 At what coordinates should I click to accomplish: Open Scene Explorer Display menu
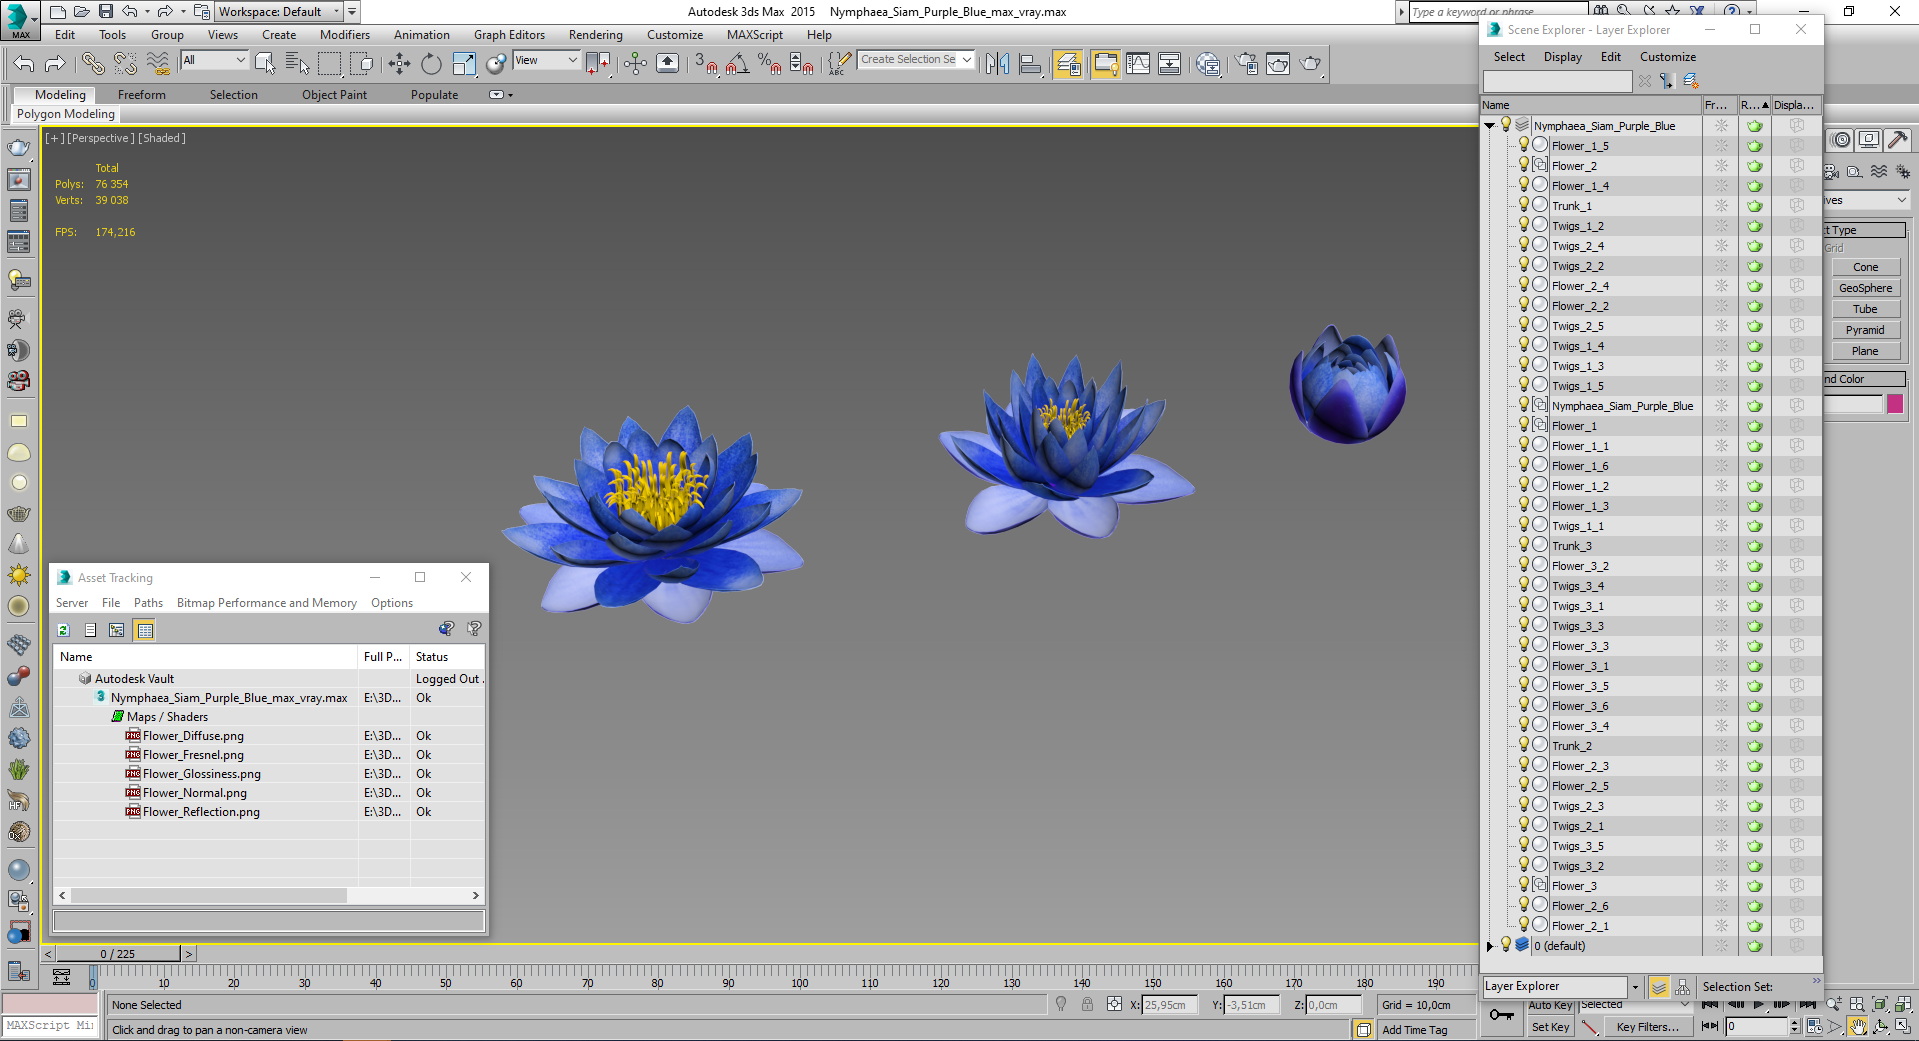[1562, 57]
